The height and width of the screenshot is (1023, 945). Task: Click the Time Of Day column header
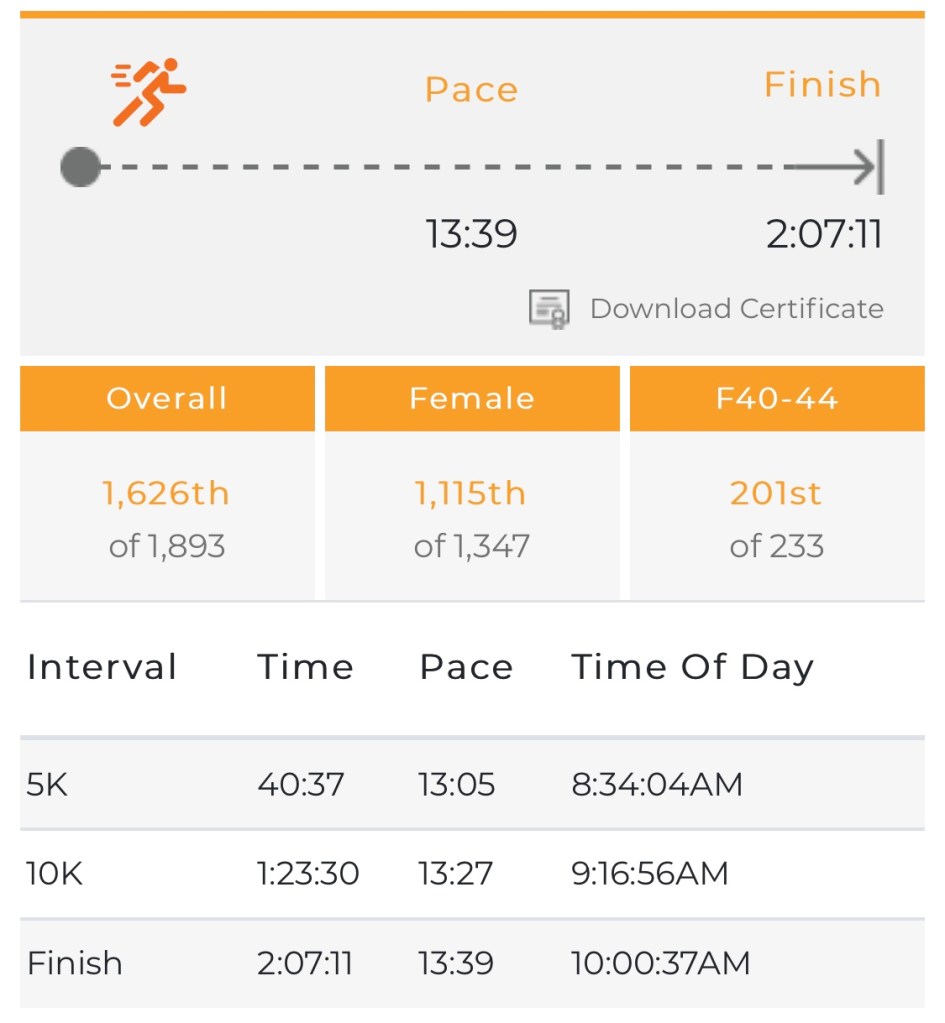[x=692, y=667]
